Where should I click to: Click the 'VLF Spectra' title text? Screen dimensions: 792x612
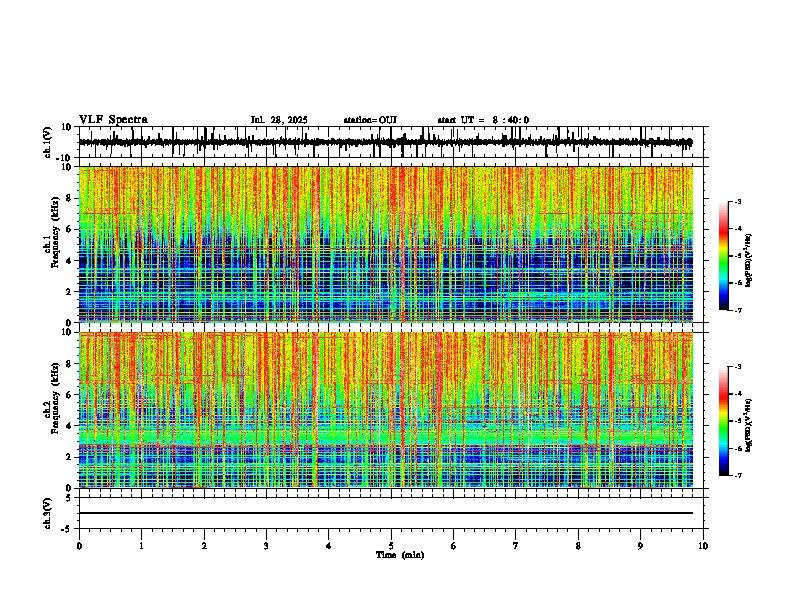coord(113,120)
